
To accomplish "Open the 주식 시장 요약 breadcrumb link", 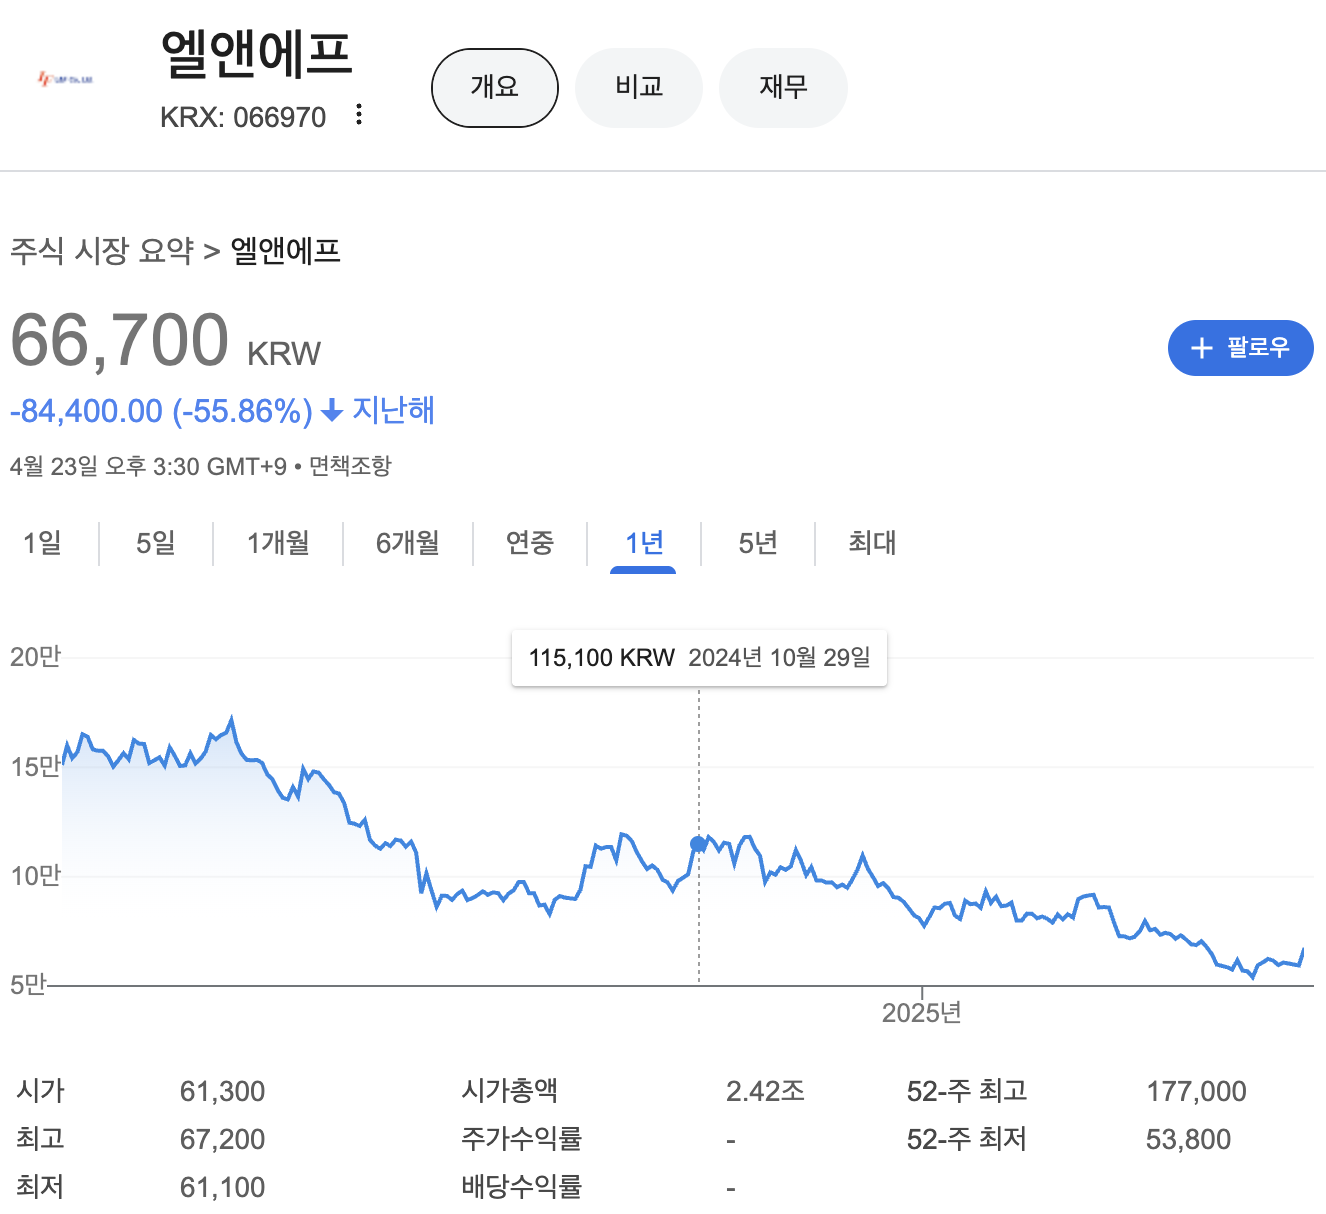I will 102,250.
